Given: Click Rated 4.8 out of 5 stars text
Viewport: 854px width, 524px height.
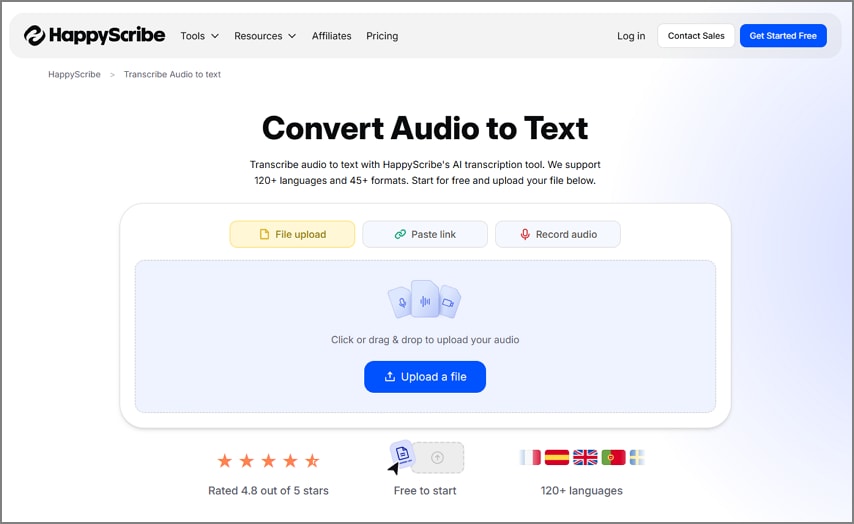Looking at the screenshot, I should [x=268, y=490].
